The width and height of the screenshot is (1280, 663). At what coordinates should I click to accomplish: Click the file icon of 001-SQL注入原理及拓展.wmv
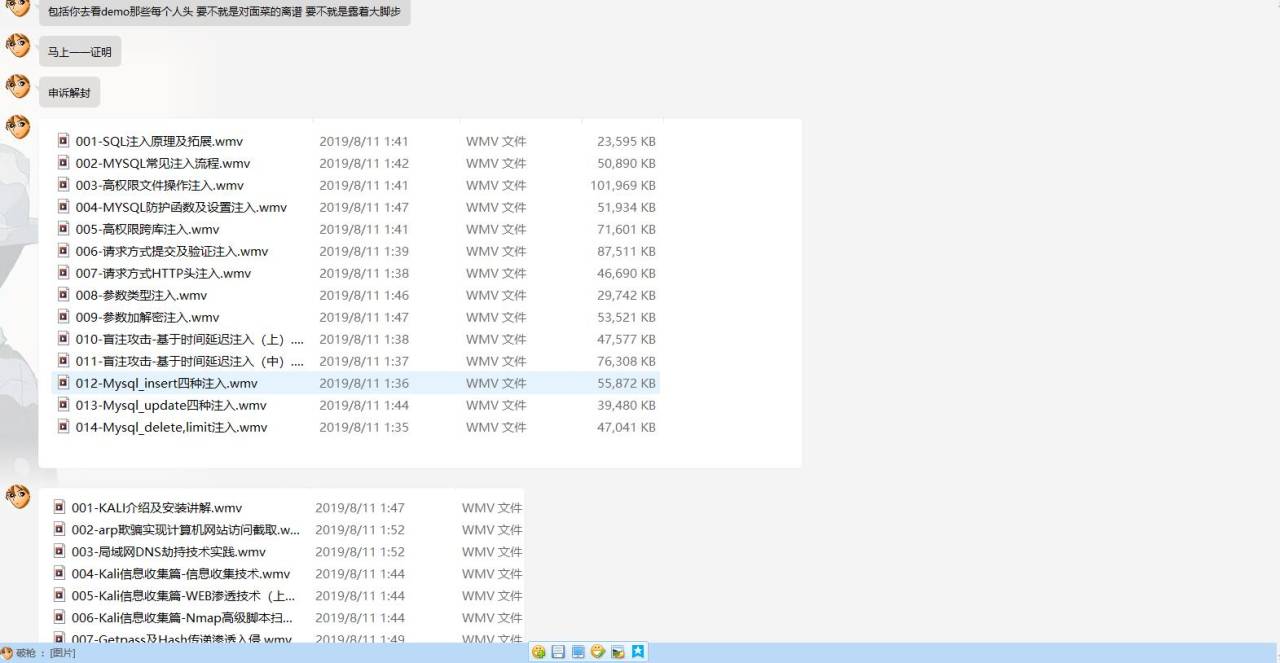64,141
